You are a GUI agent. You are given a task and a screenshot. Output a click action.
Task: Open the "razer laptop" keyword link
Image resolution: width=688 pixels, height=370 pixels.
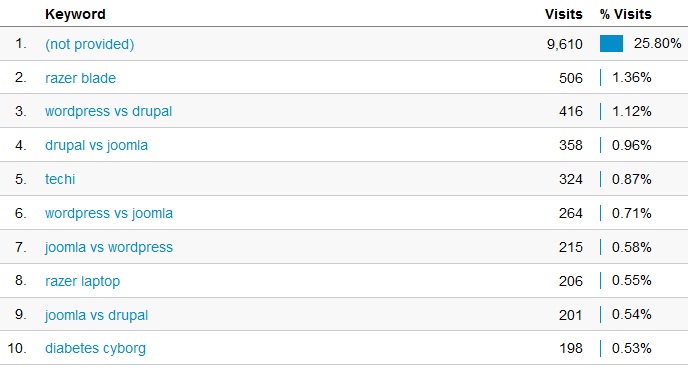click(82, 281)
